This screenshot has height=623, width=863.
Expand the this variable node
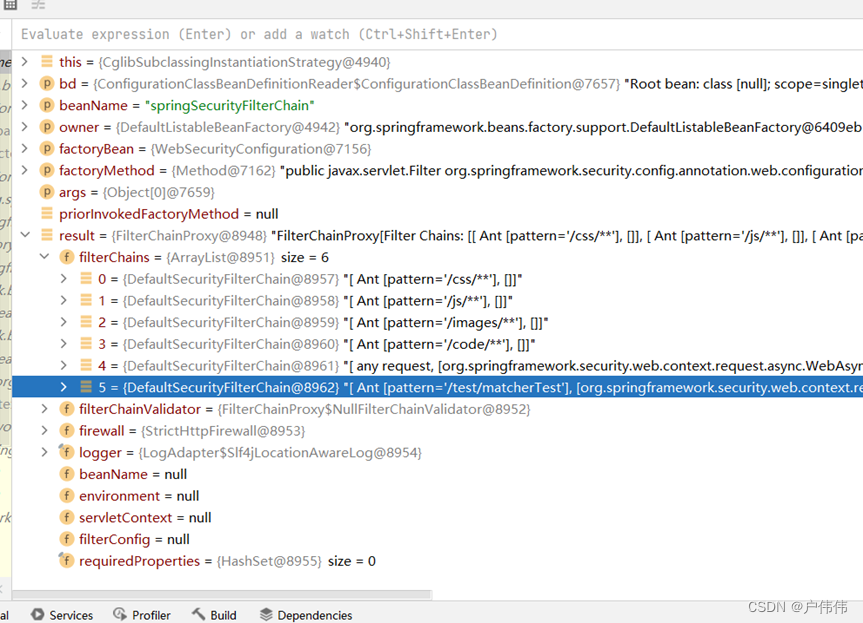(26, 62)
